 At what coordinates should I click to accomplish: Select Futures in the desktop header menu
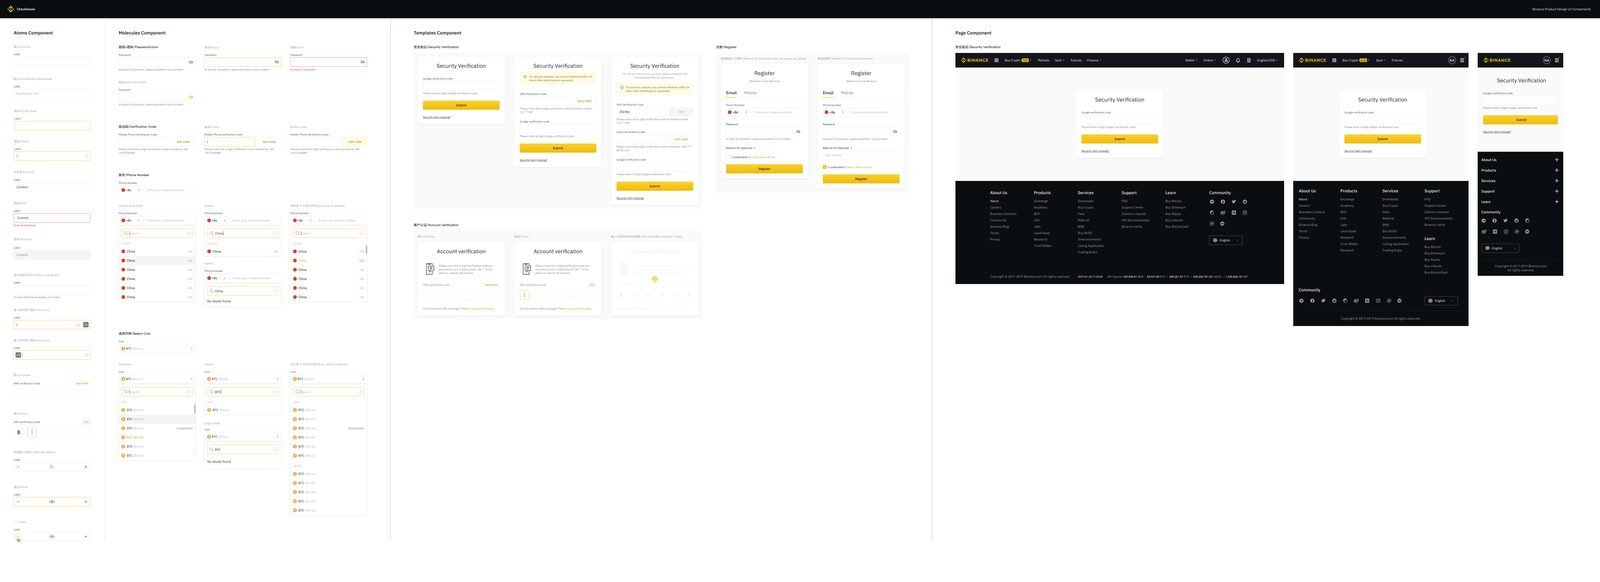point(1076,60)
